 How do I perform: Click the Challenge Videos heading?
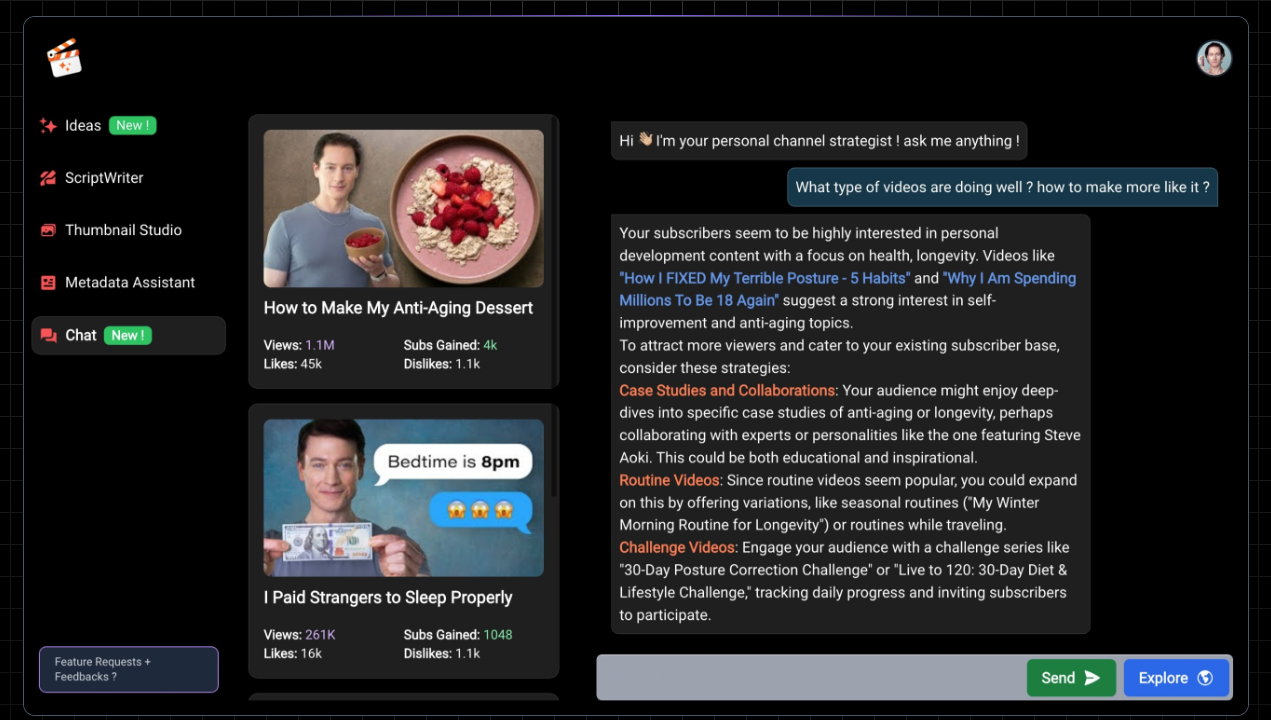(x=678, y=547)
